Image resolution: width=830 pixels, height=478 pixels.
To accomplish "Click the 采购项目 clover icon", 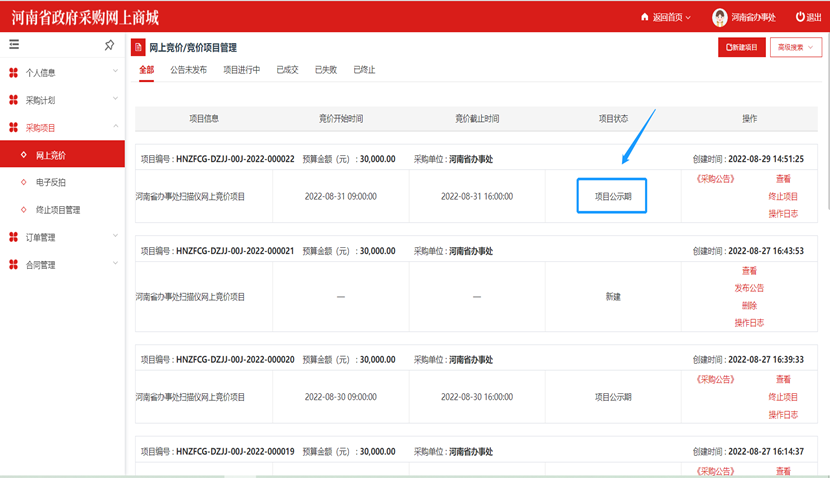I will click(13, 128).
